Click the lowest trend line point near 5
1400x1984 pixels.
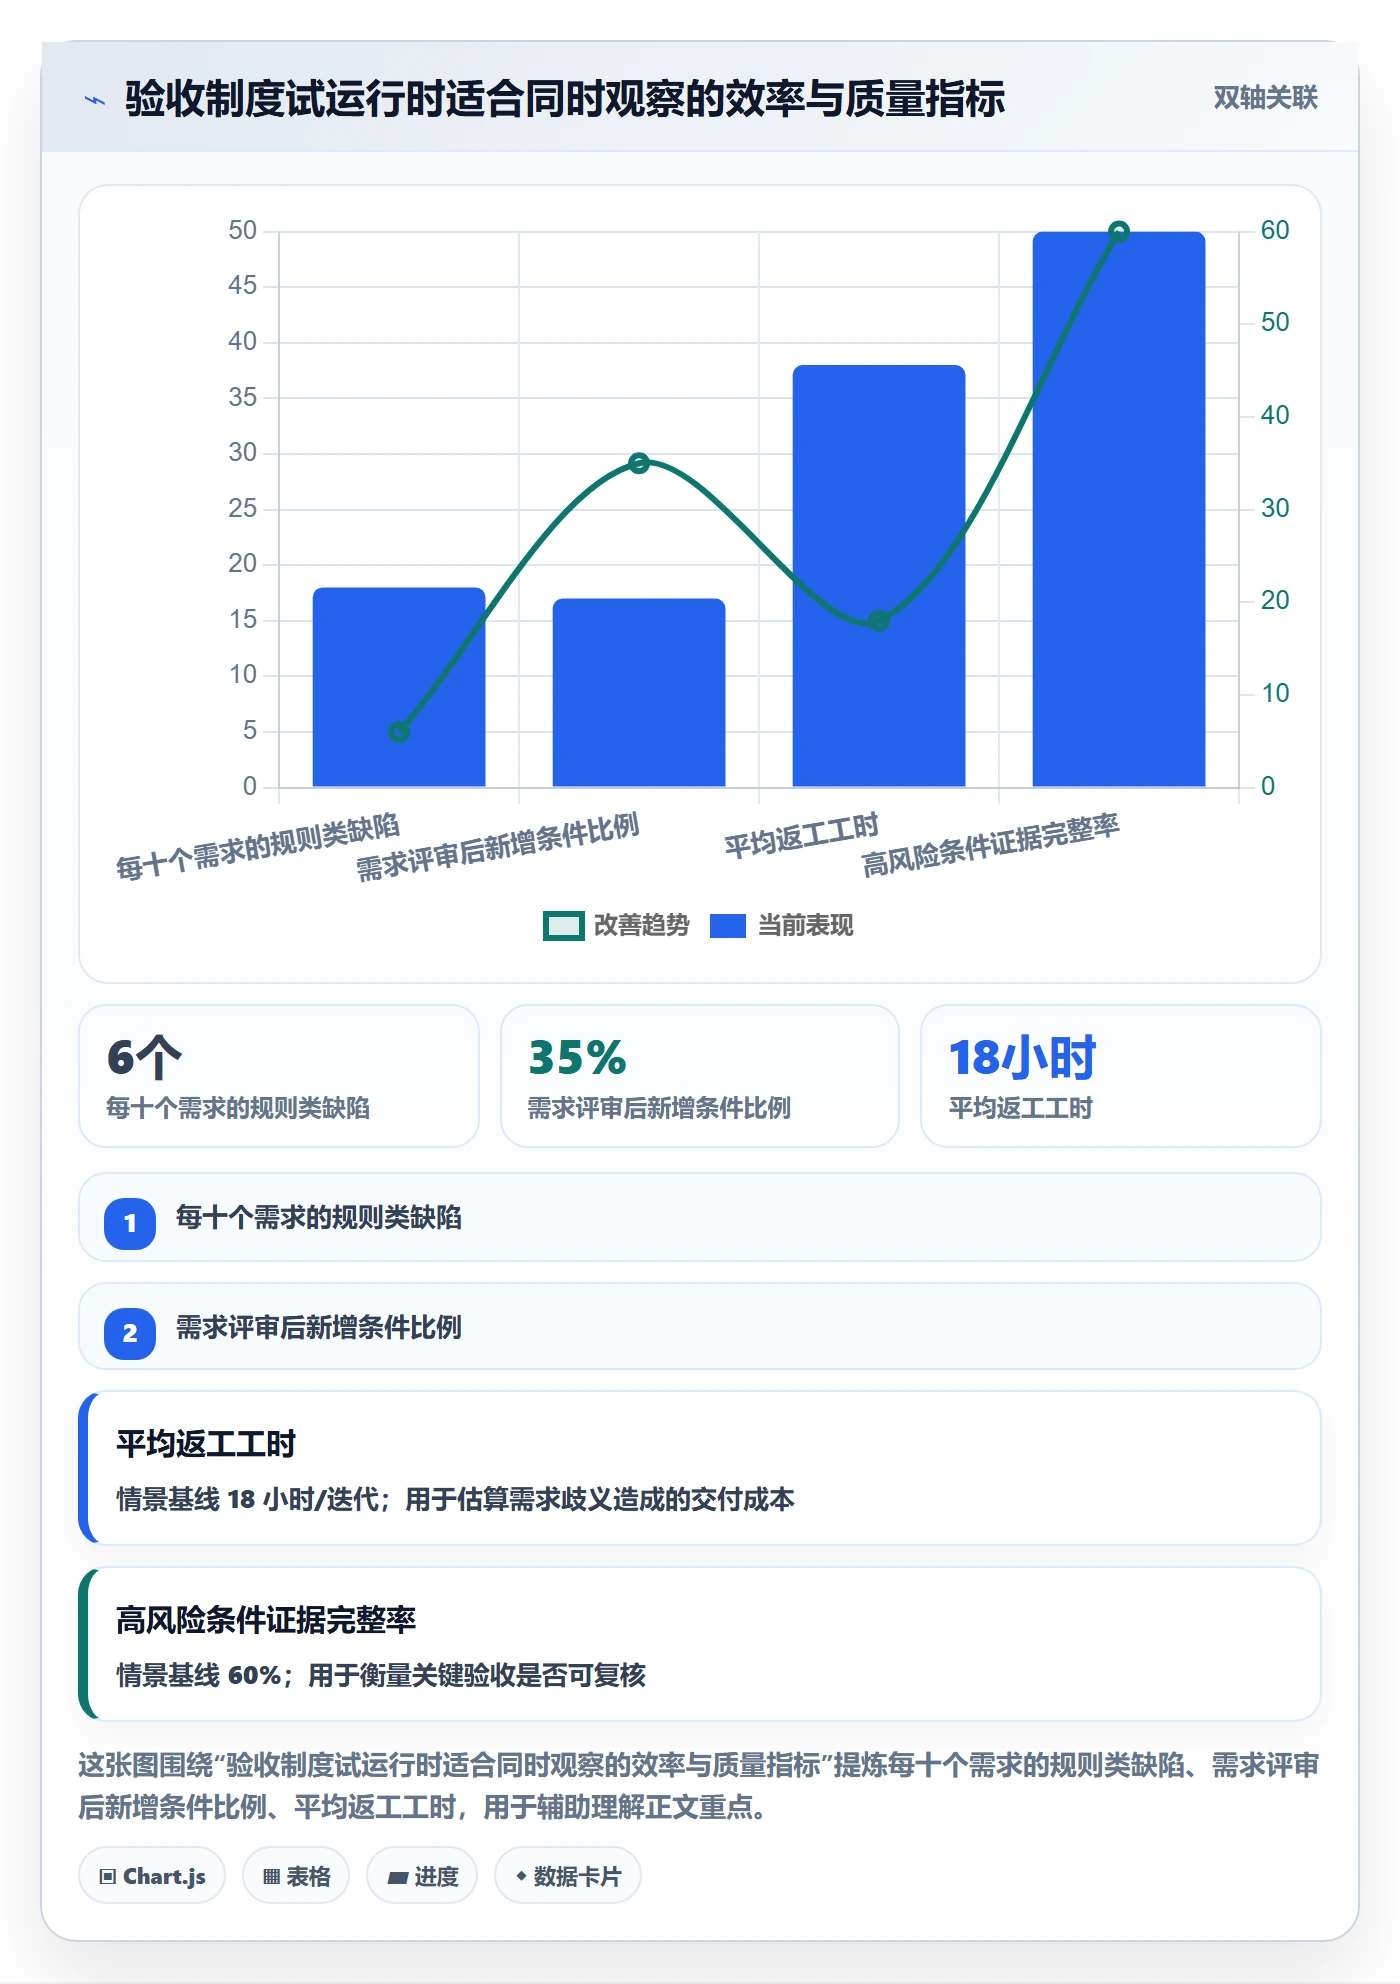[x=399, y=732]
